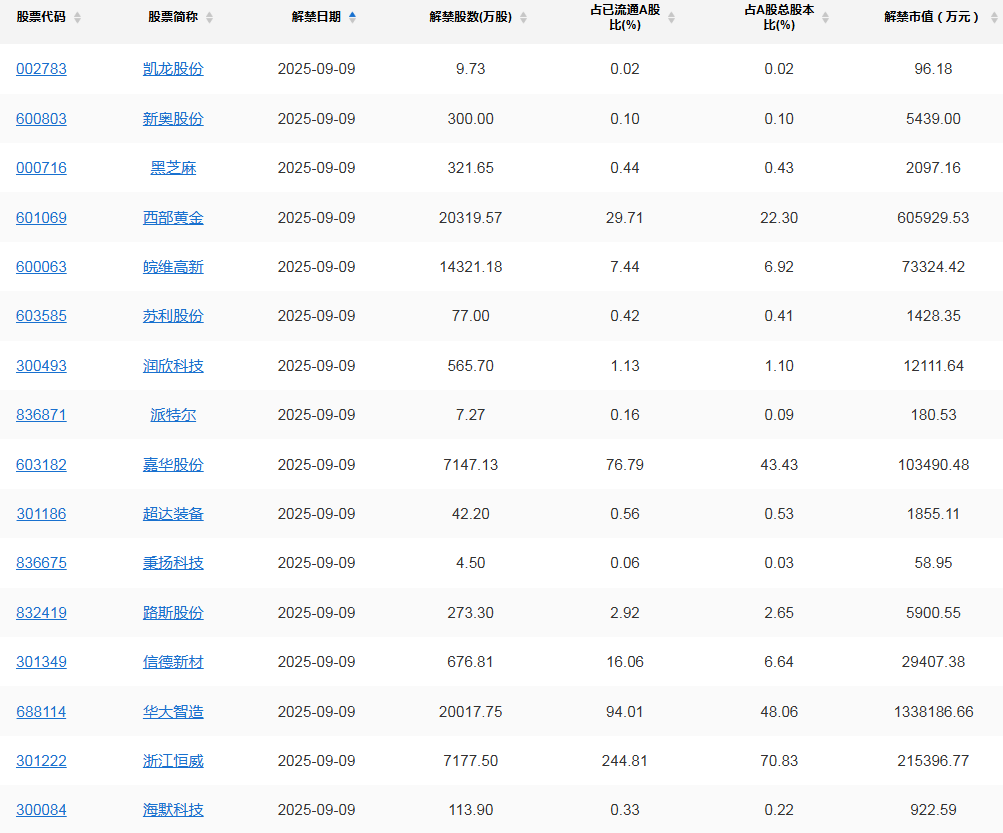This screenshot has width=1003, height=833.
Task: Click stock code 301222
Action: click(41, 761)
